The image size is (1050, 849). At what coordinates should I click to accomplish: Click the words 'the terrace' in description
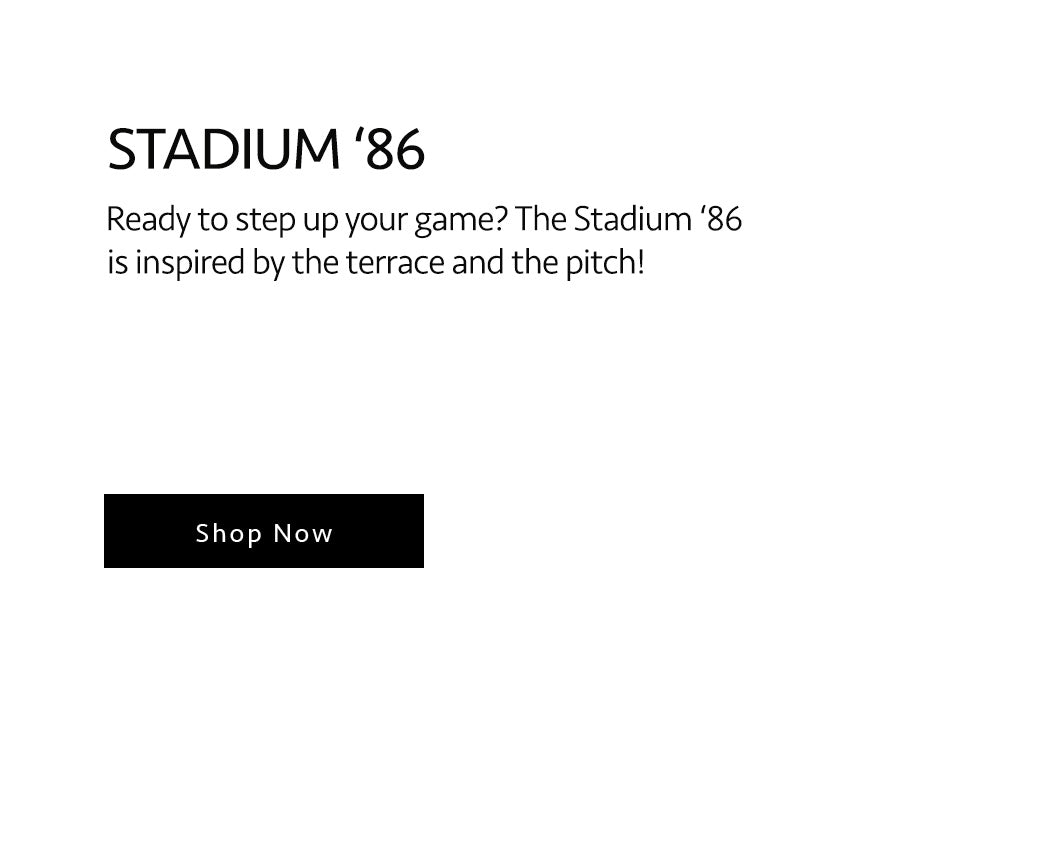[x=368, y=262]
